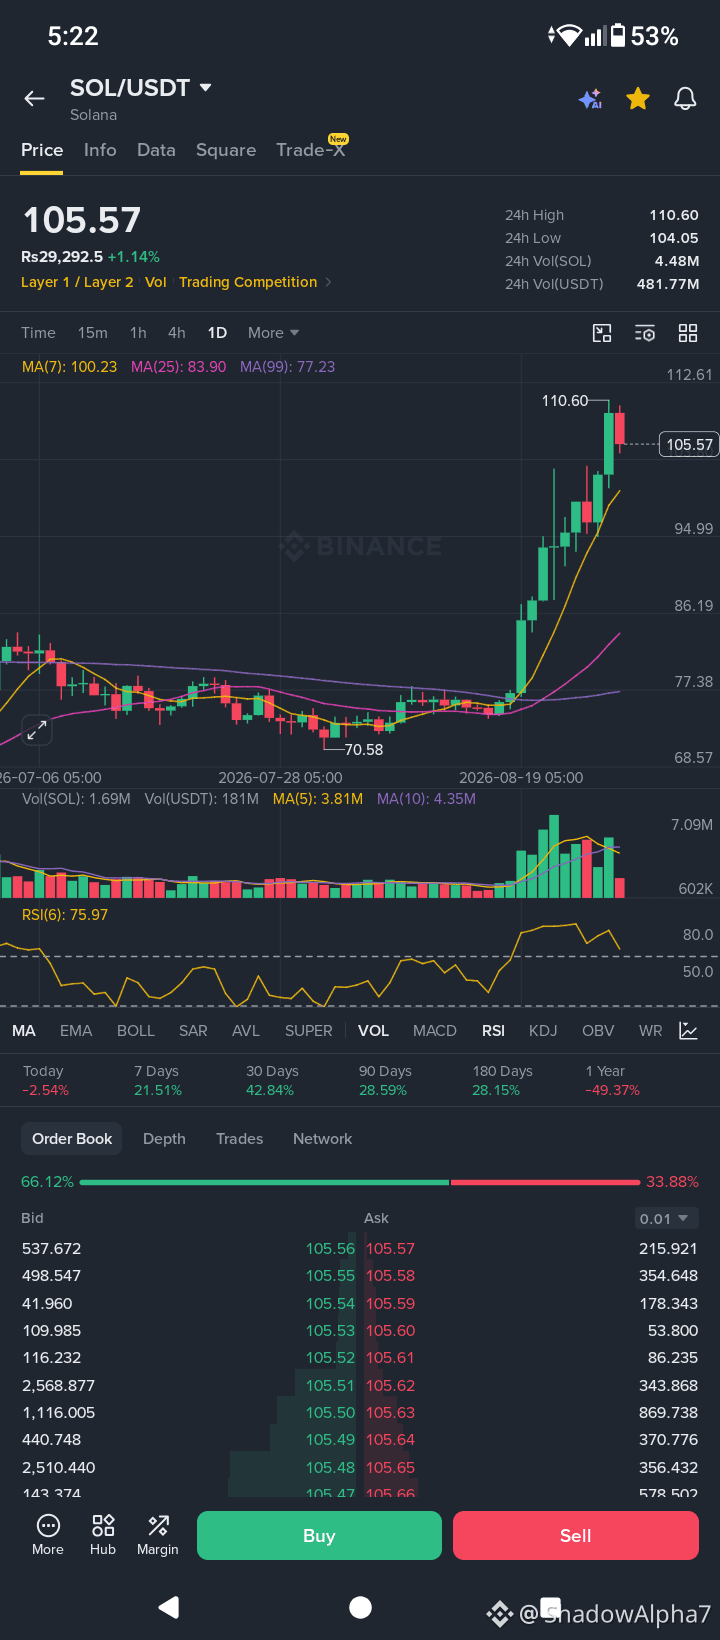Toggle the BOLL indicator
This screenshot has width=720, height=1640.
click(x=136, y=1031)
